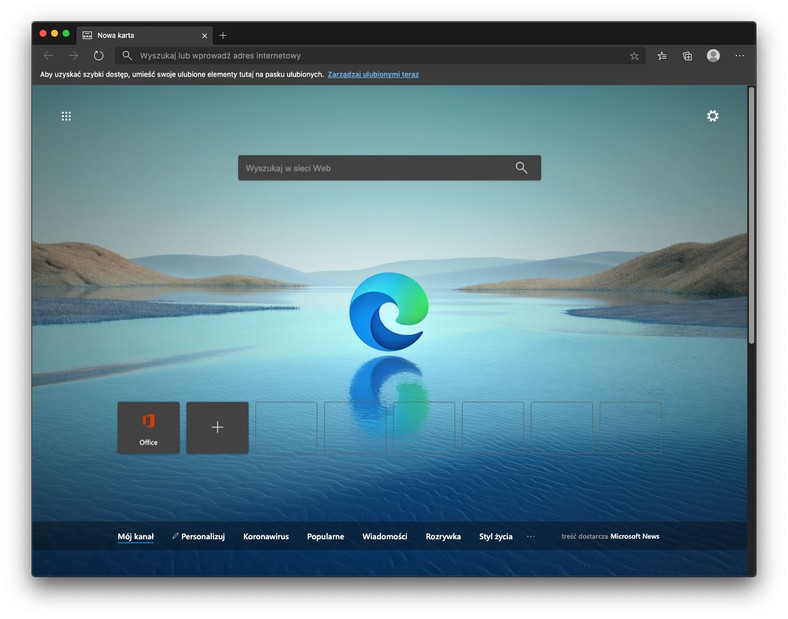Click the magnifier icon in web search box
The image size is (788, 619).
click(521, 168)
